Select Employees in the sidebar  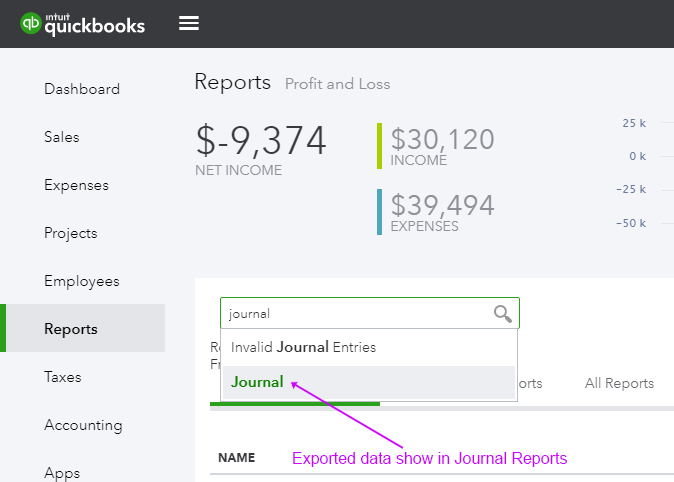(82, 281)
